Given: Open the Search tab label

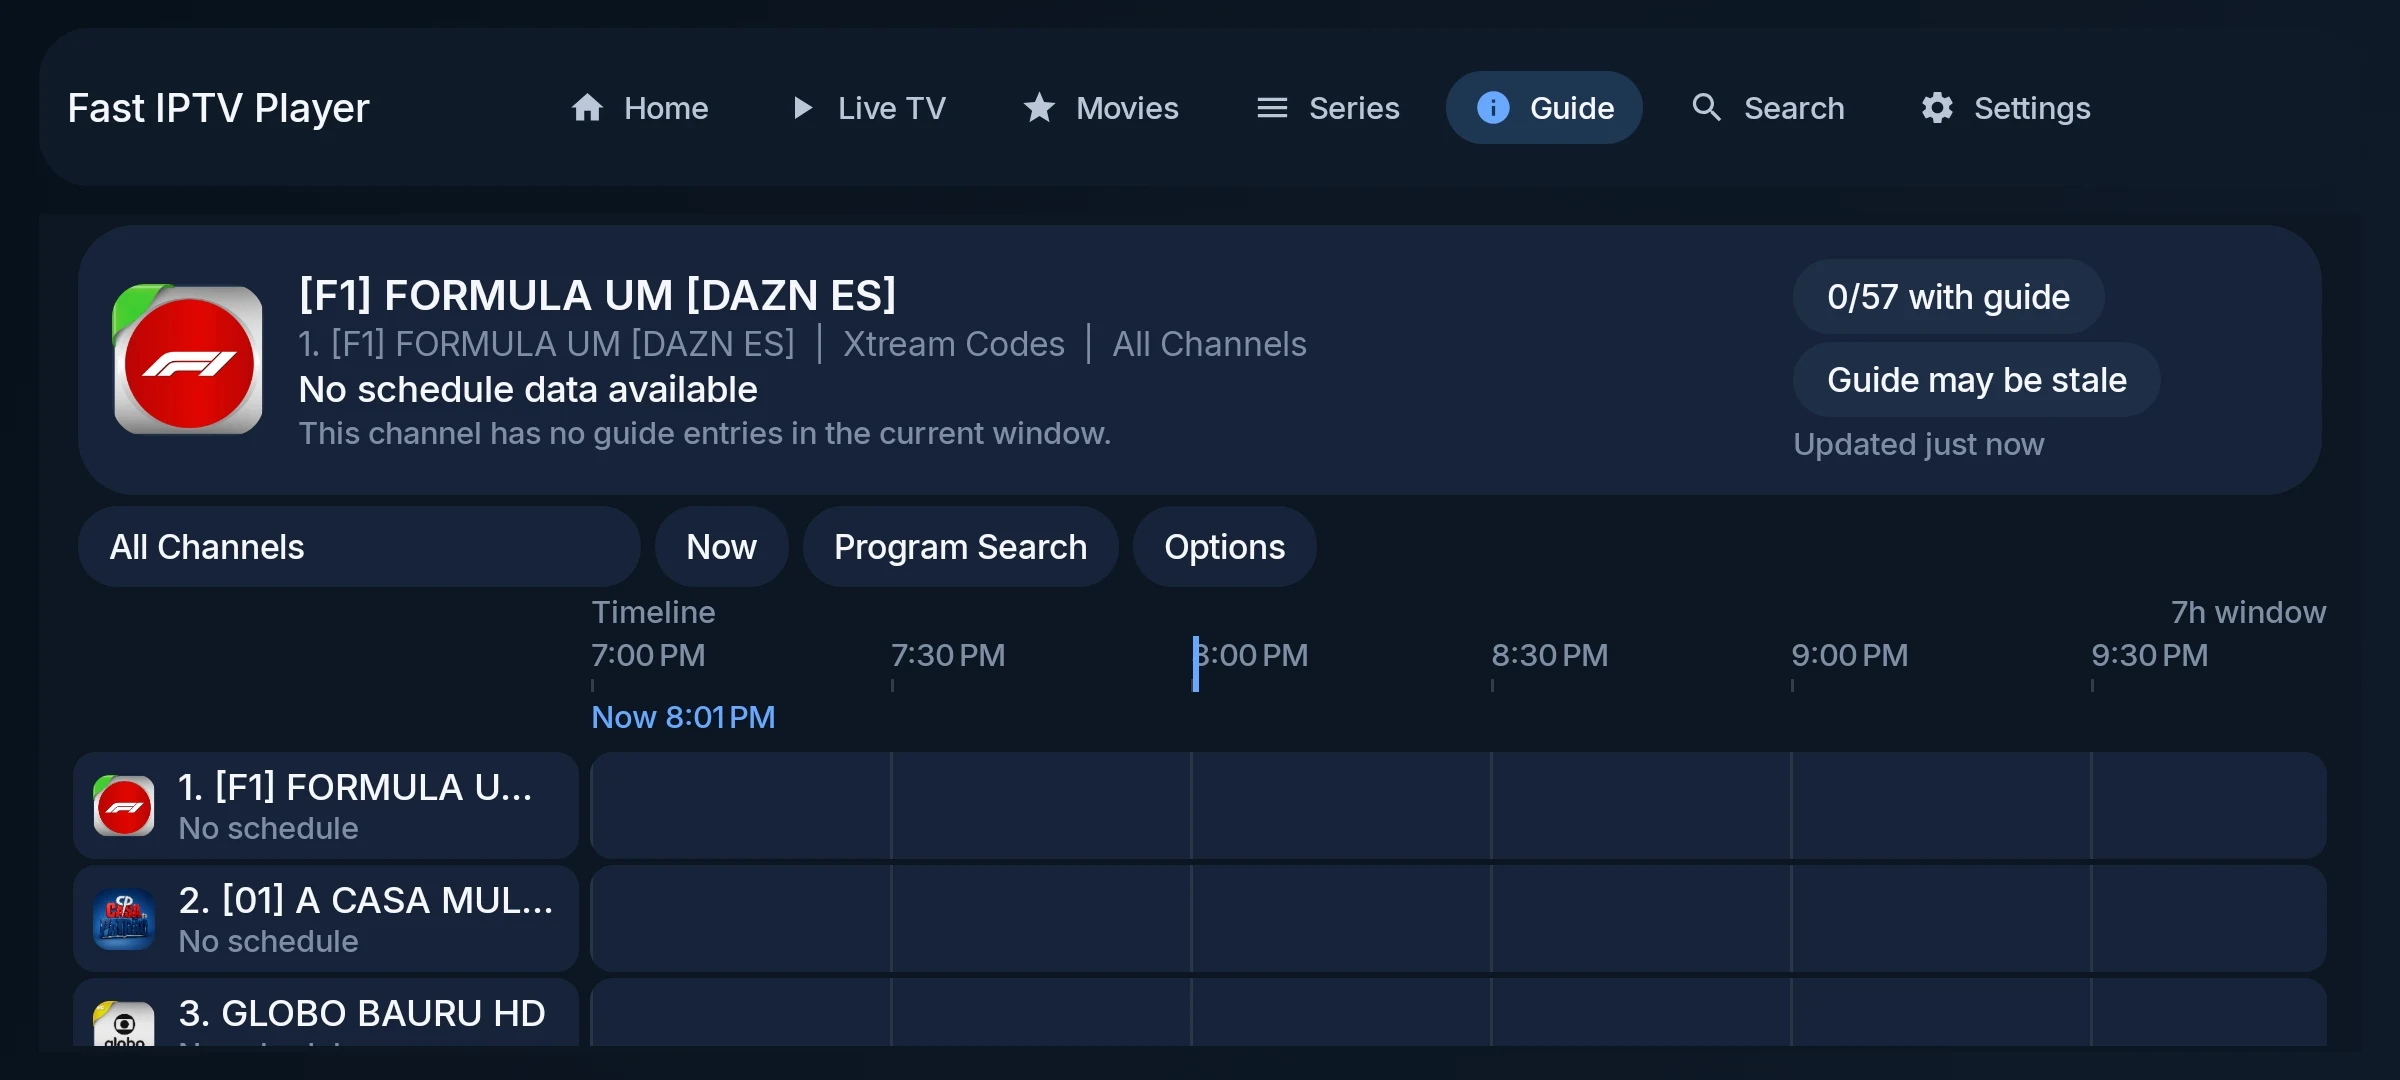Looking at the screenshot, I should tap(1794, 108).
